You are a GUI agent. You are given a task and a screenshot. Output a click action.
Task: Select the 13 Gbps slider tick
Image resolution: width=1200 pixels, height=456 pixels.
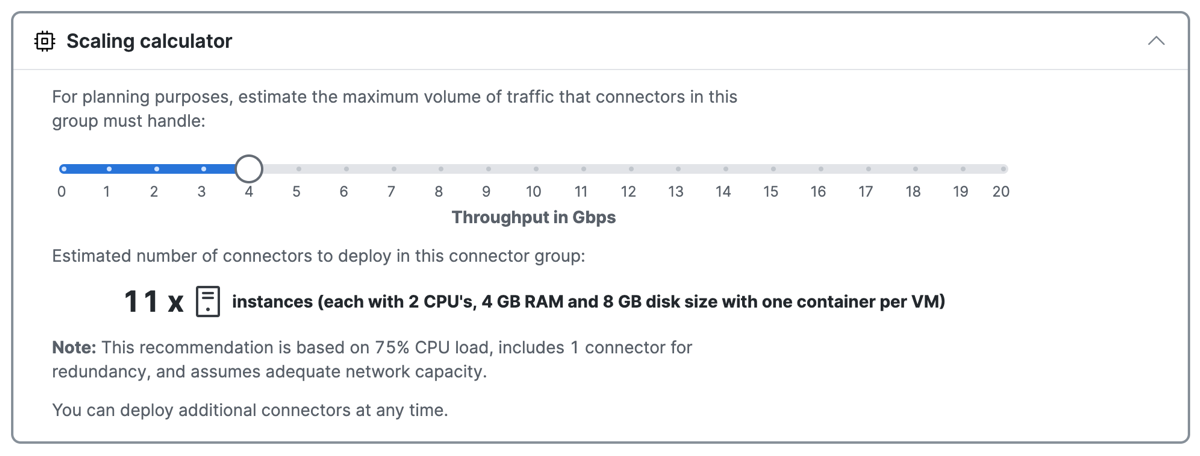(x=678, y=169)
